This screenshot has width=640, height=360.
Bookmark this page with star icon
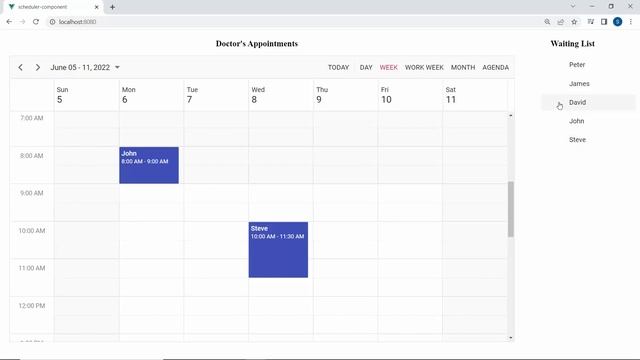574,22
